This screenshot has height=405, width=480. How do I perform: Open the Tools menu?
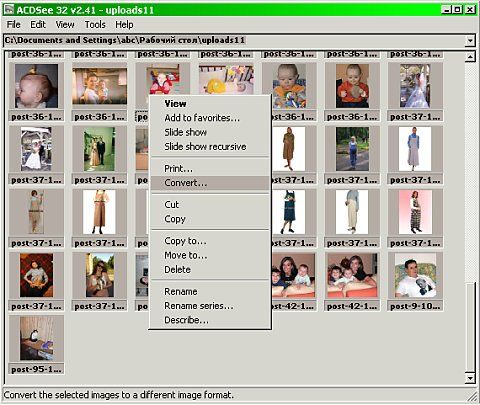[95, 25]
